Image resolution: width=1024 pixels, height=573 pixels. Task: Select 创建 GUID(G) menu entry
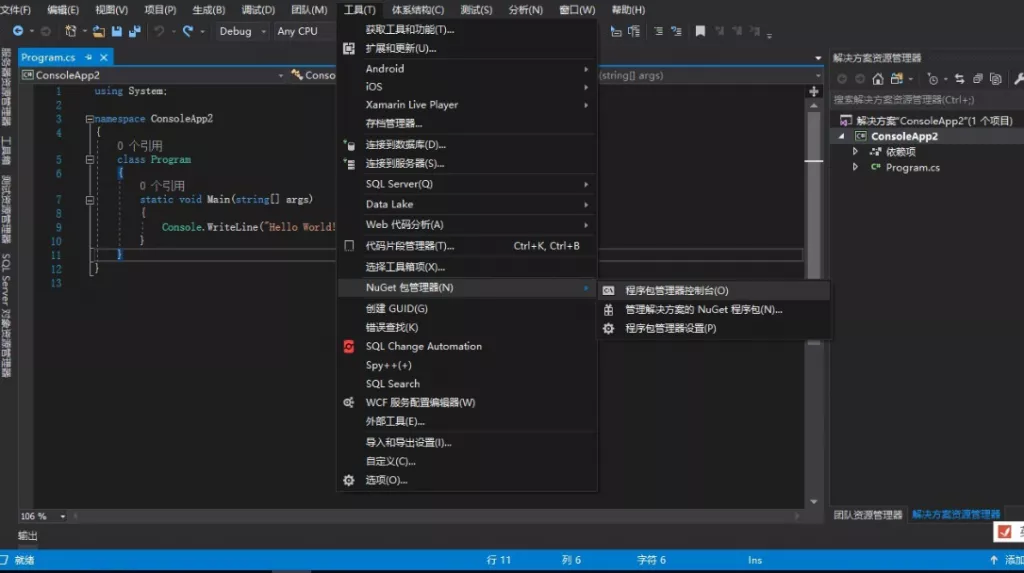(x=467, y=308)
